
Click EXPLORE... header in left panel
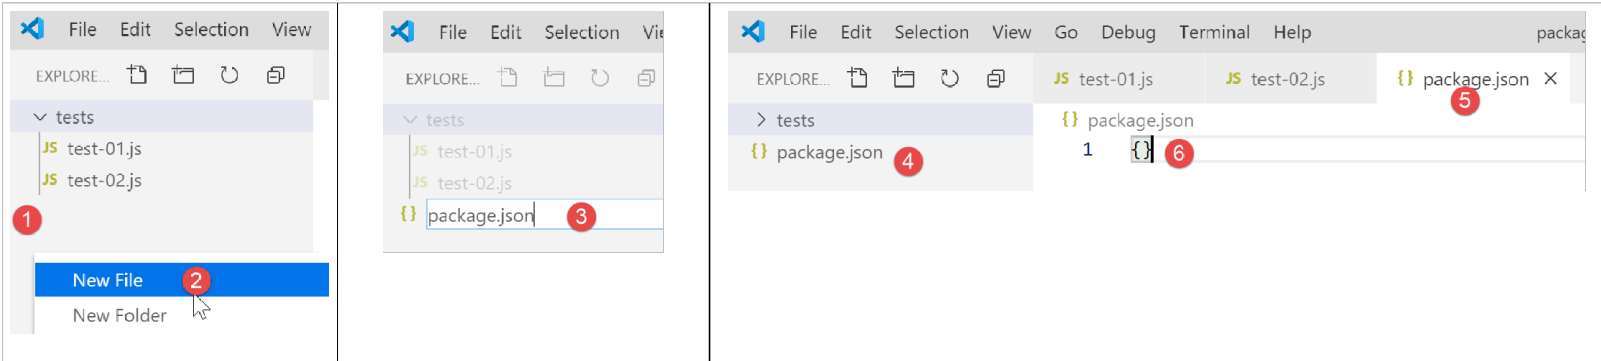click(72, 76)
